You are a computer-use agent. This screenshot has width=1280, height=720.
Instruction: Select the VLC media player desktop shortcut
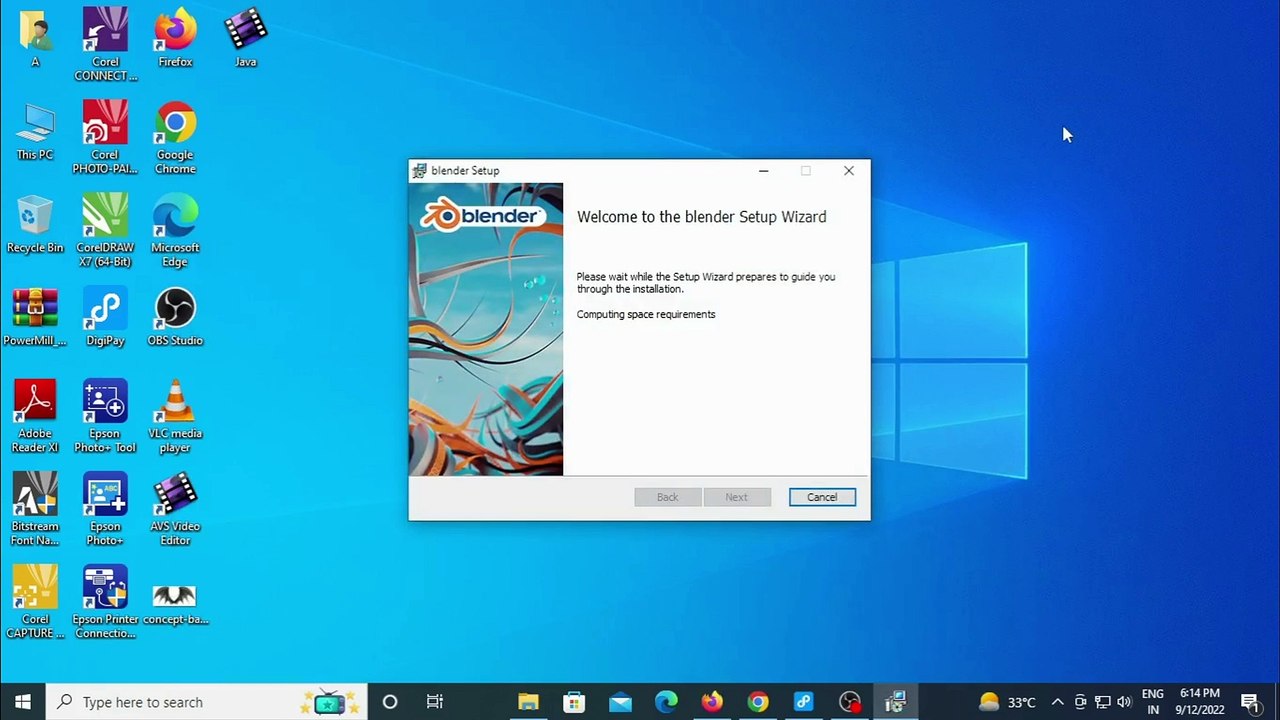pos(175,417)
